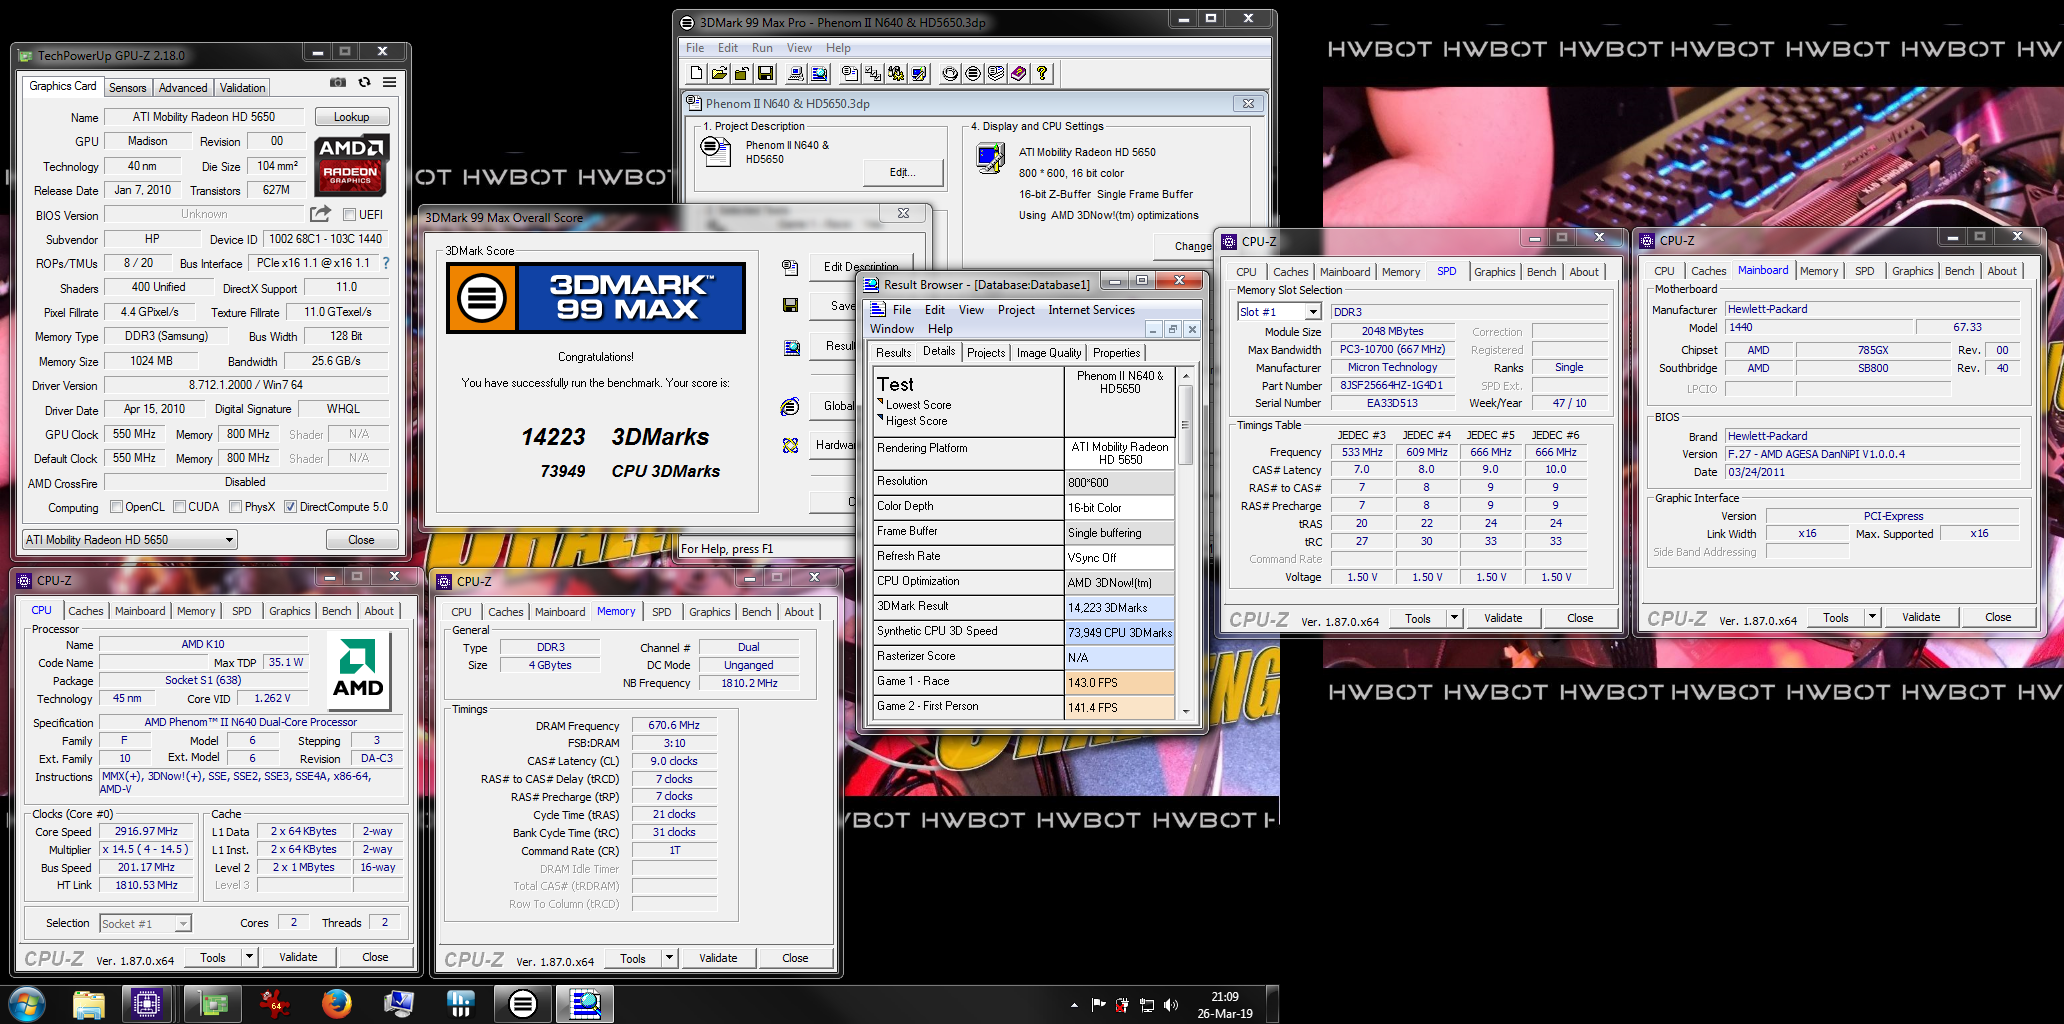Click the Action Center flag icon in tray

pyautogui.click(x=1098, y=1004)
